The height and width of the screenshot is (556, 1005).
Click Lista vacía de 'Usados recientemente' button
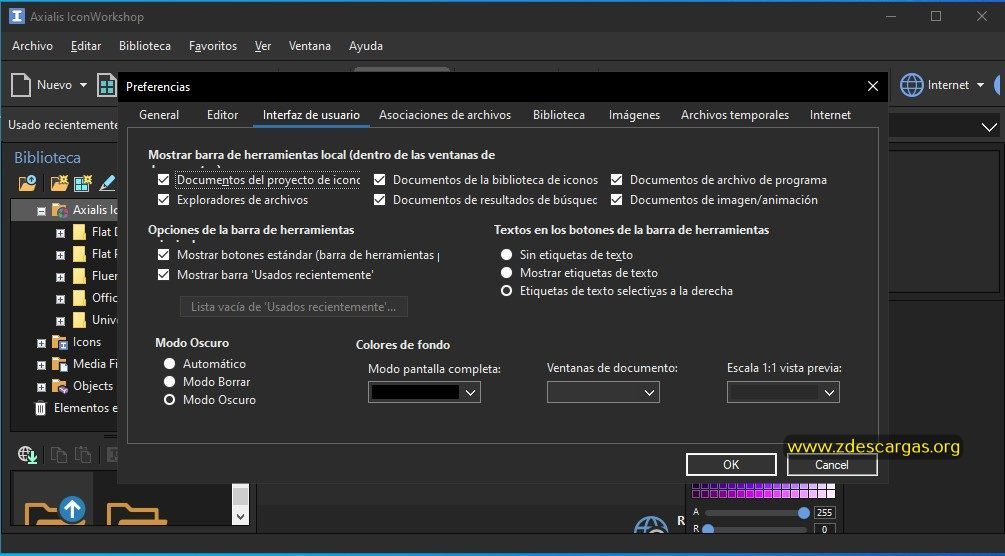pos(294,307)
